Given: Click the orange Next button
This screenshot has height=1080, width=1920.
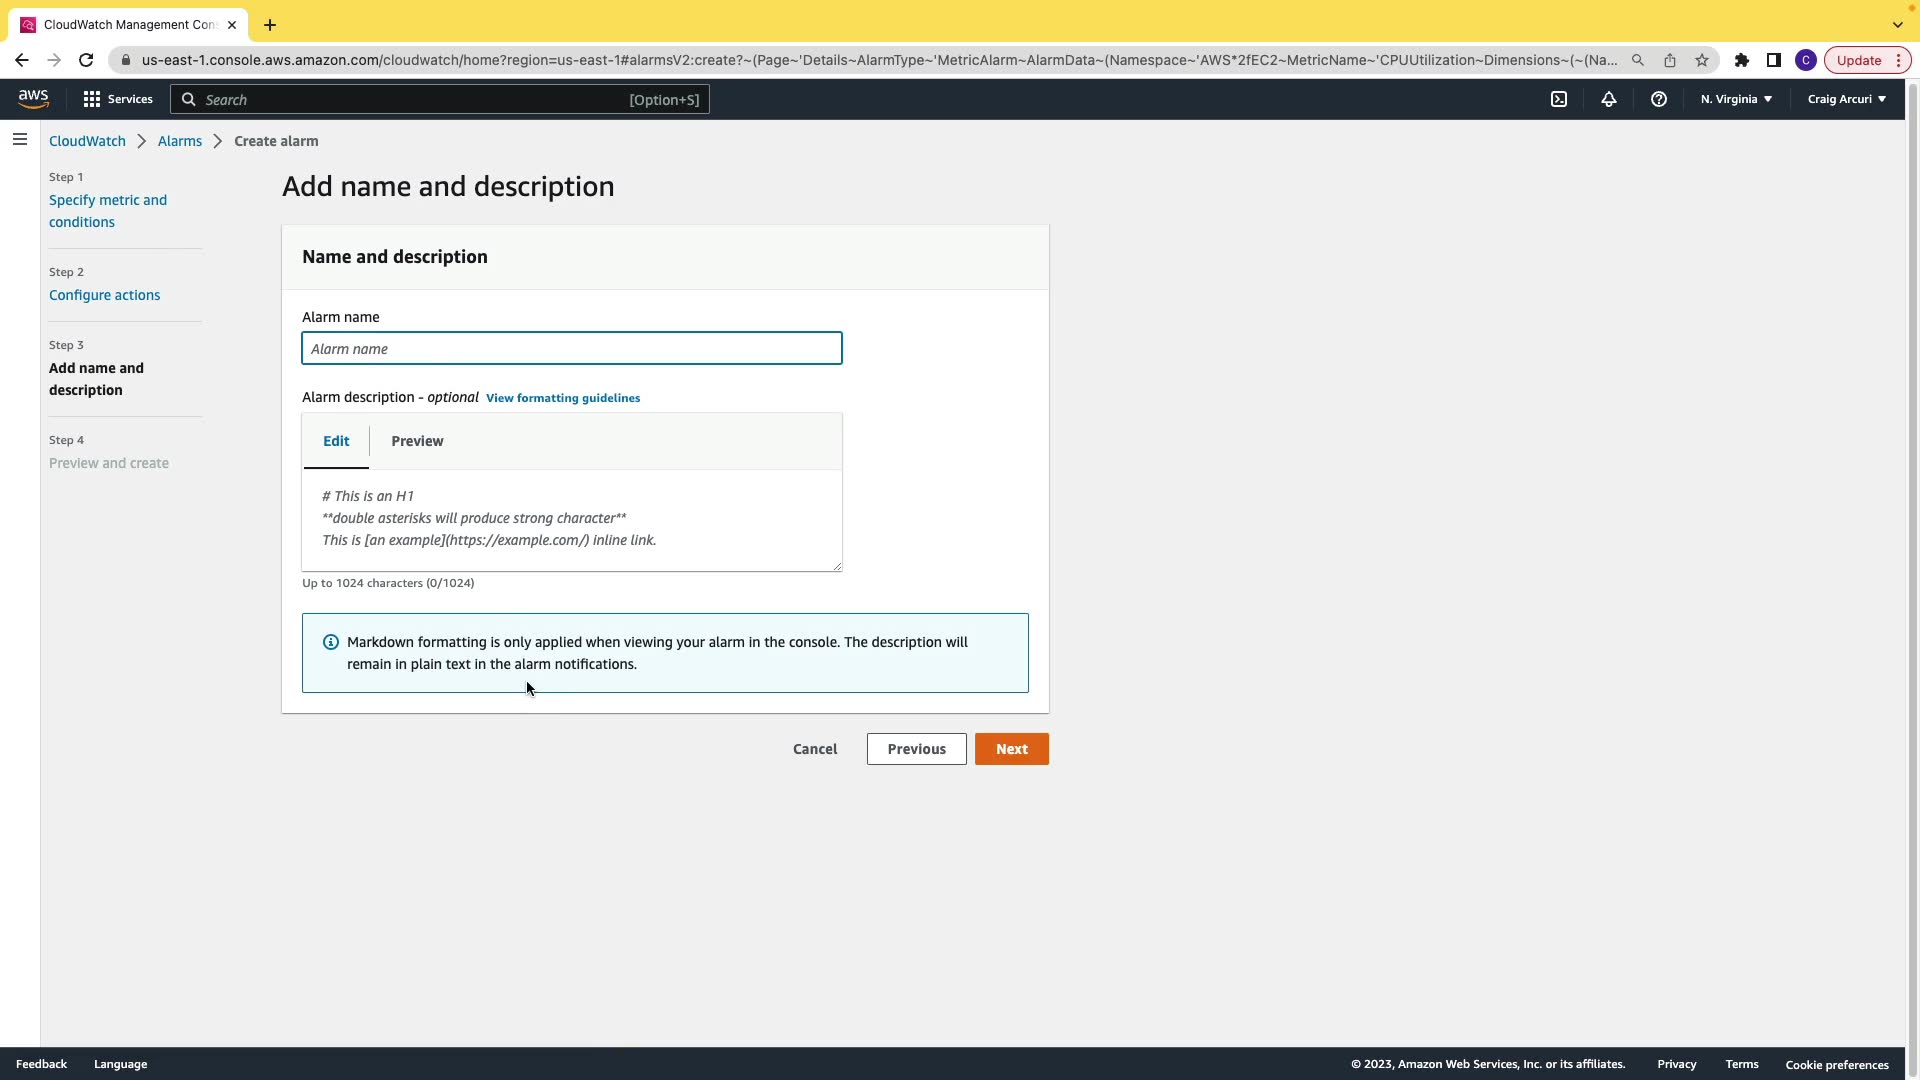Looking at the screenshot, I should pos(1011,749).
